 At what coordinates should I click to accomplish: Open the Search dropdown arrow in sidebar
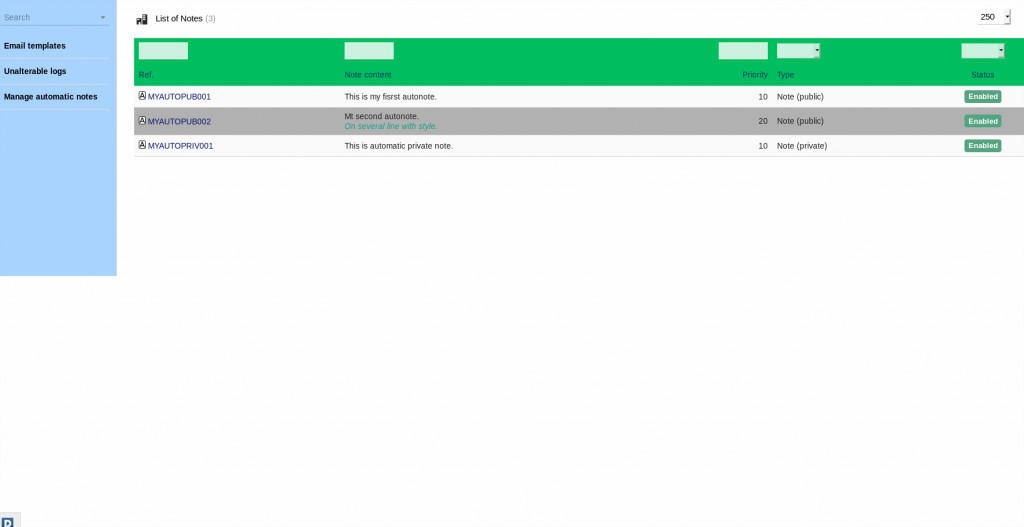[x=103, y=18]
